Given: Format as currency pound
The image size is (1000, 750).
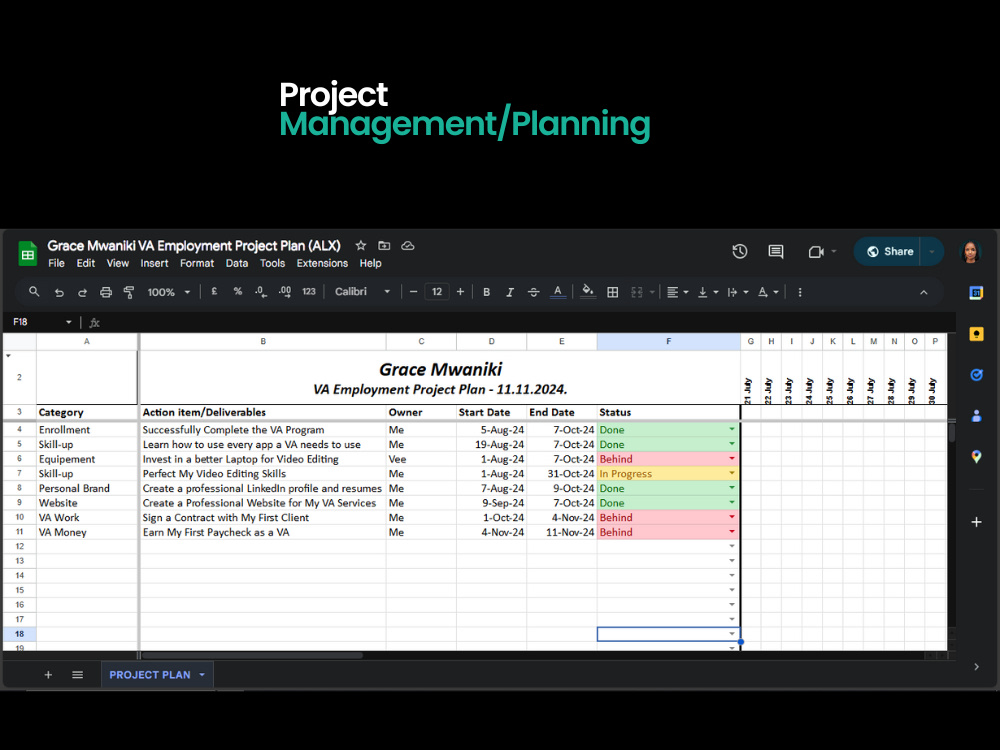Looking at the screenshot, I should coord(214,291).
